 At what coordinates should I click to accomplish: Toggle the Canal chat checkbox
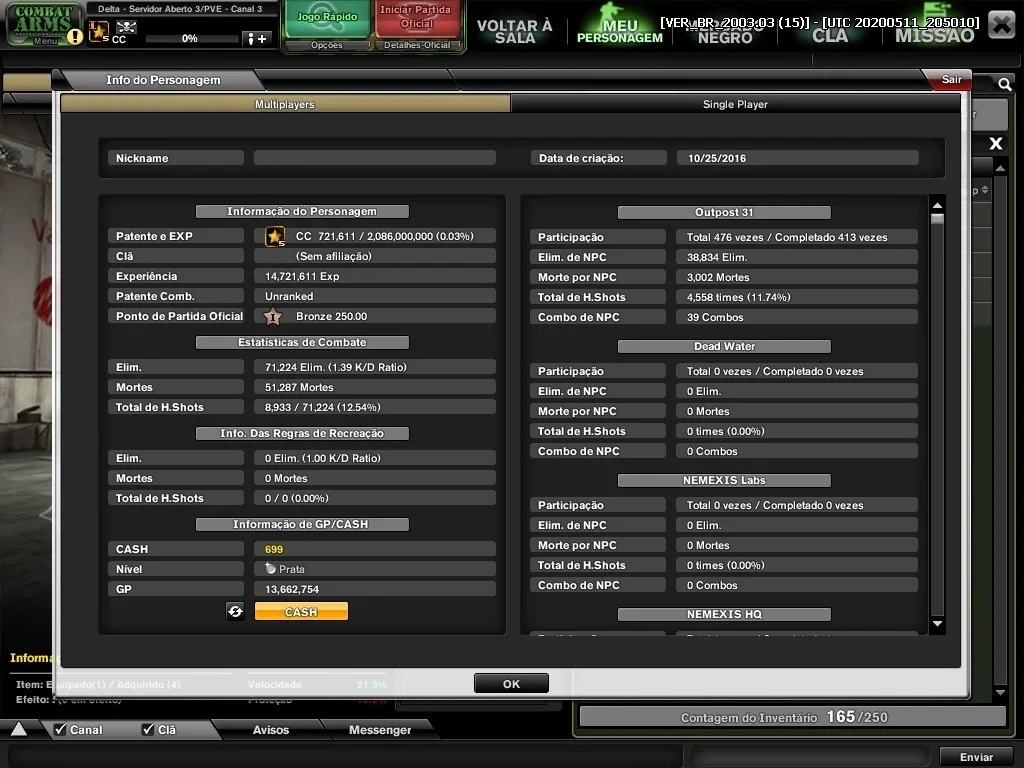pos(60,729)
